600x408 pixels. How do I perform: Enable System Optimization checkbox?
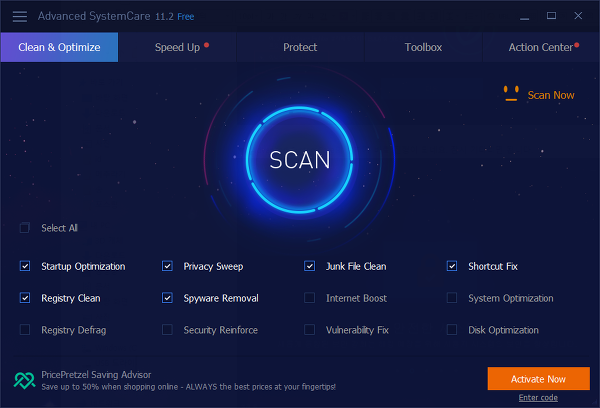click(x=452, y=298)
